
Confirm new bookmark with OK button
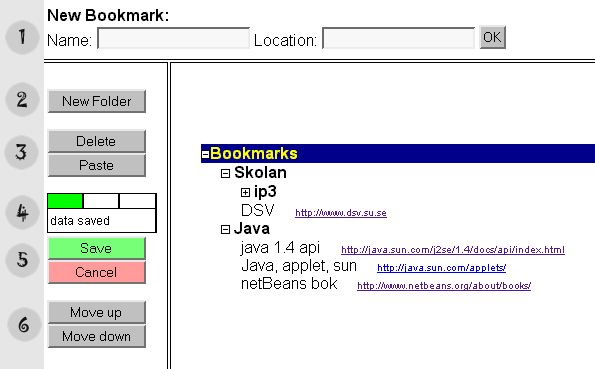(493, 37)
